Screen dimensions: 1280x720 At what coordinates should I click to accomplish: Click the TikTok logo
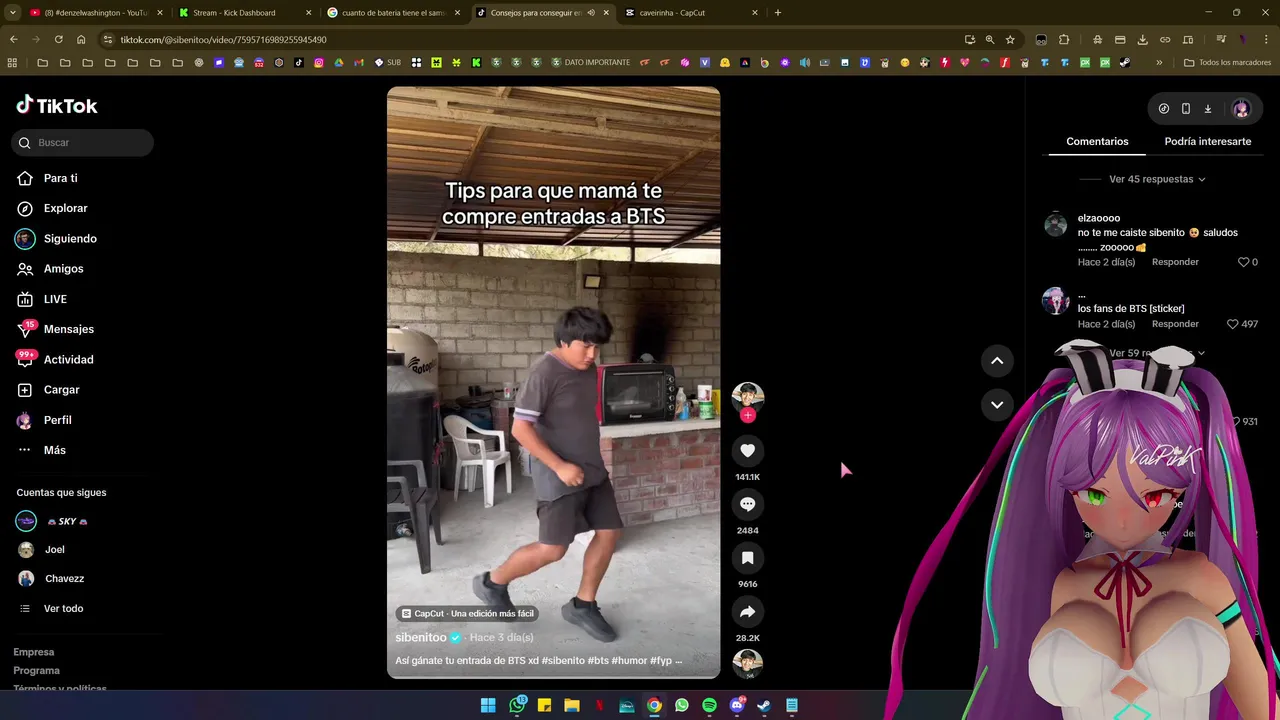(57, 105)
